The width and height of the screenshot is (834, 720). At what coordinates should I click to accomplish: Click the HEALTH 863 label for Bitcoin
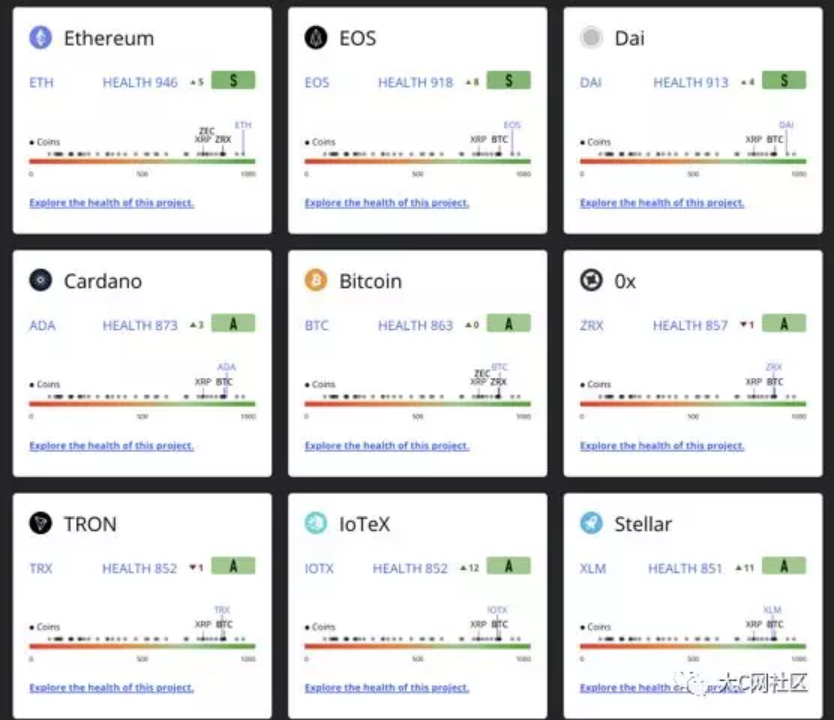415,325
